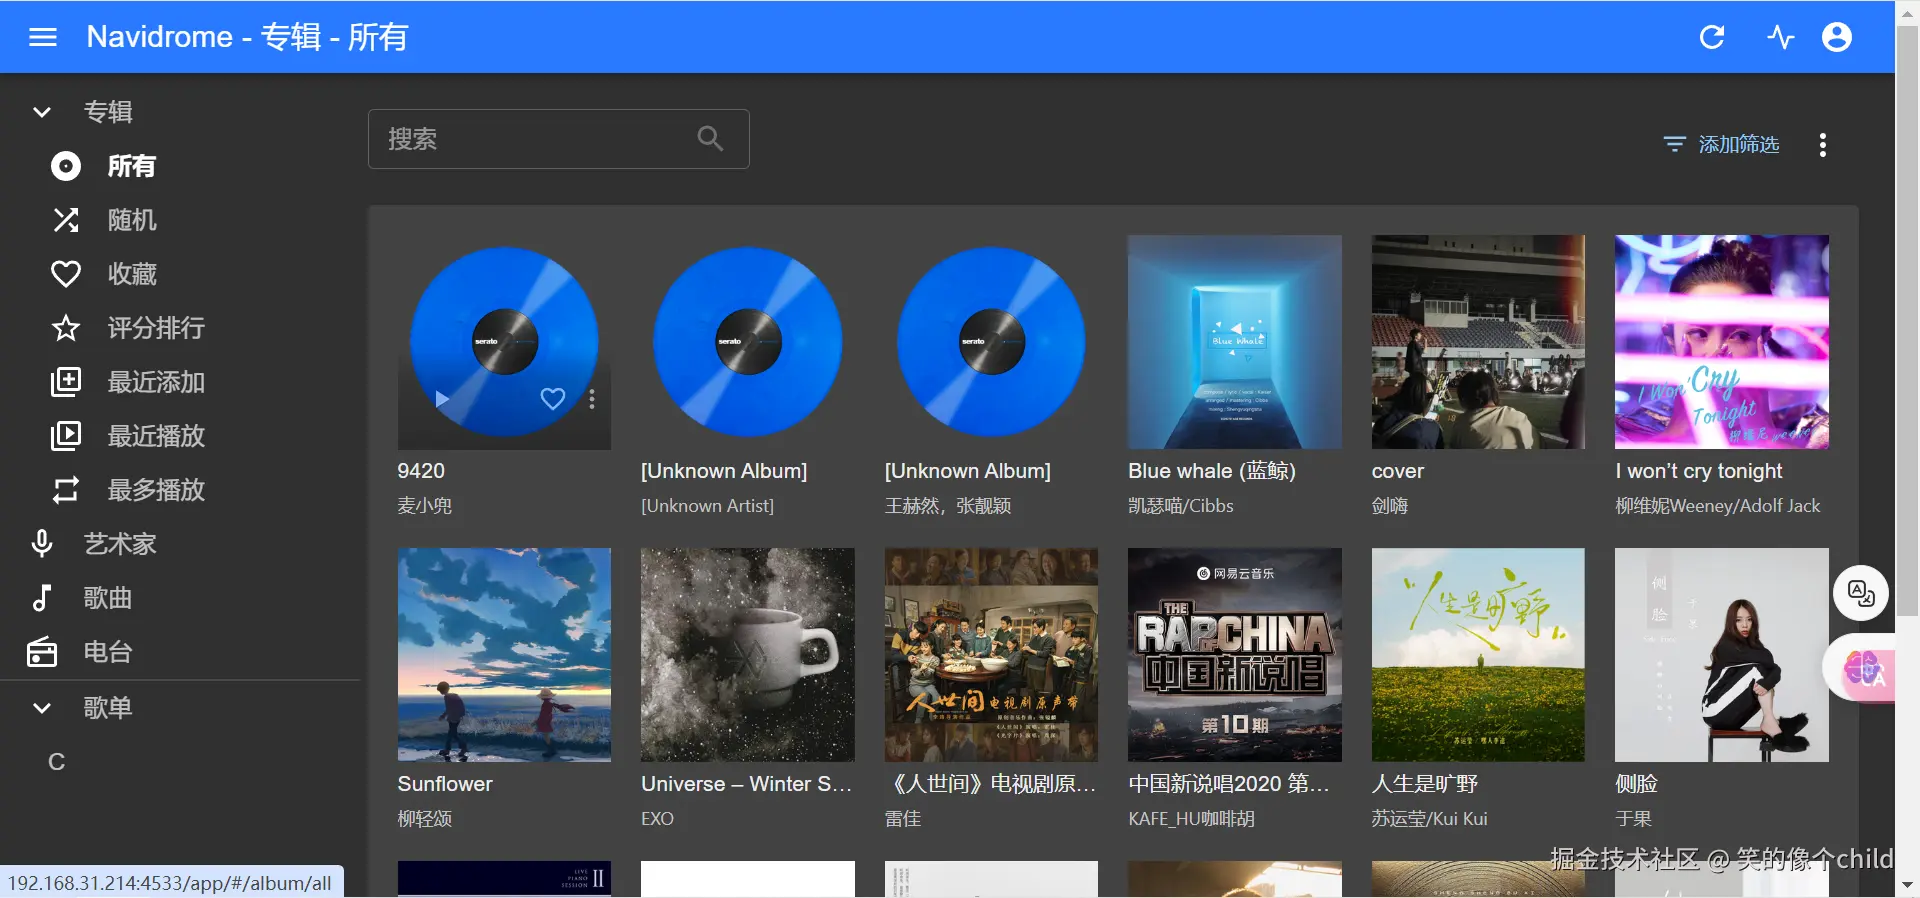This screenshot has width=1920, height=898.
Task: Open the I won't cry tonight album cover
Action: click(1722, 342)
